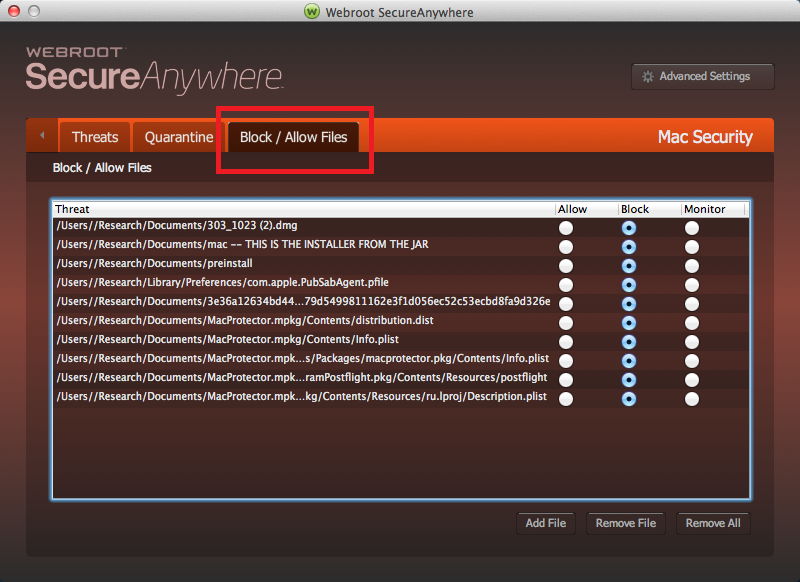This screenshot has height=582, width=800.
Task: Set 303_1023 (2).dmg to Allow
Action: tap(566, 228)
